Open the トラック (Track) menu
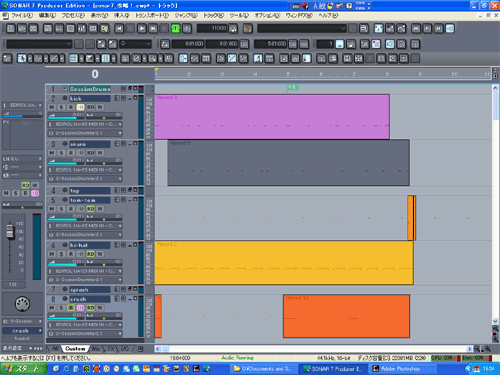The width and height of the screenshot is (500, 375). click(x=213, y=16)
